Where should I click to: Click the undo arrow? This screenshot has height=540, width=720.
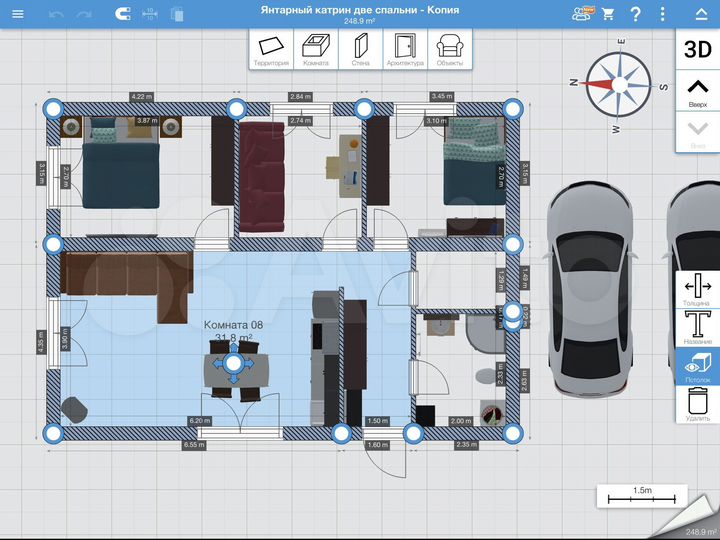coord(56,15)
